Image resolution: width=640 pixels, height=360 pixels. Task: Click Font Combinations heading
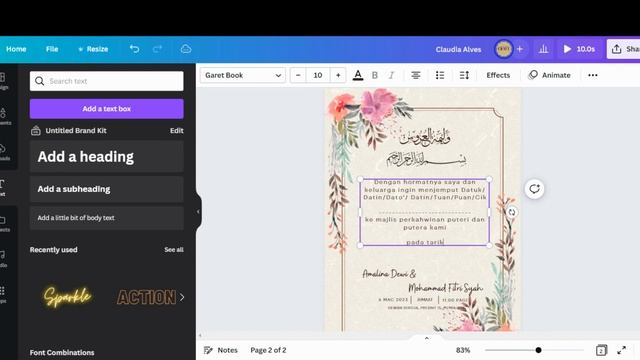point(62,352)
